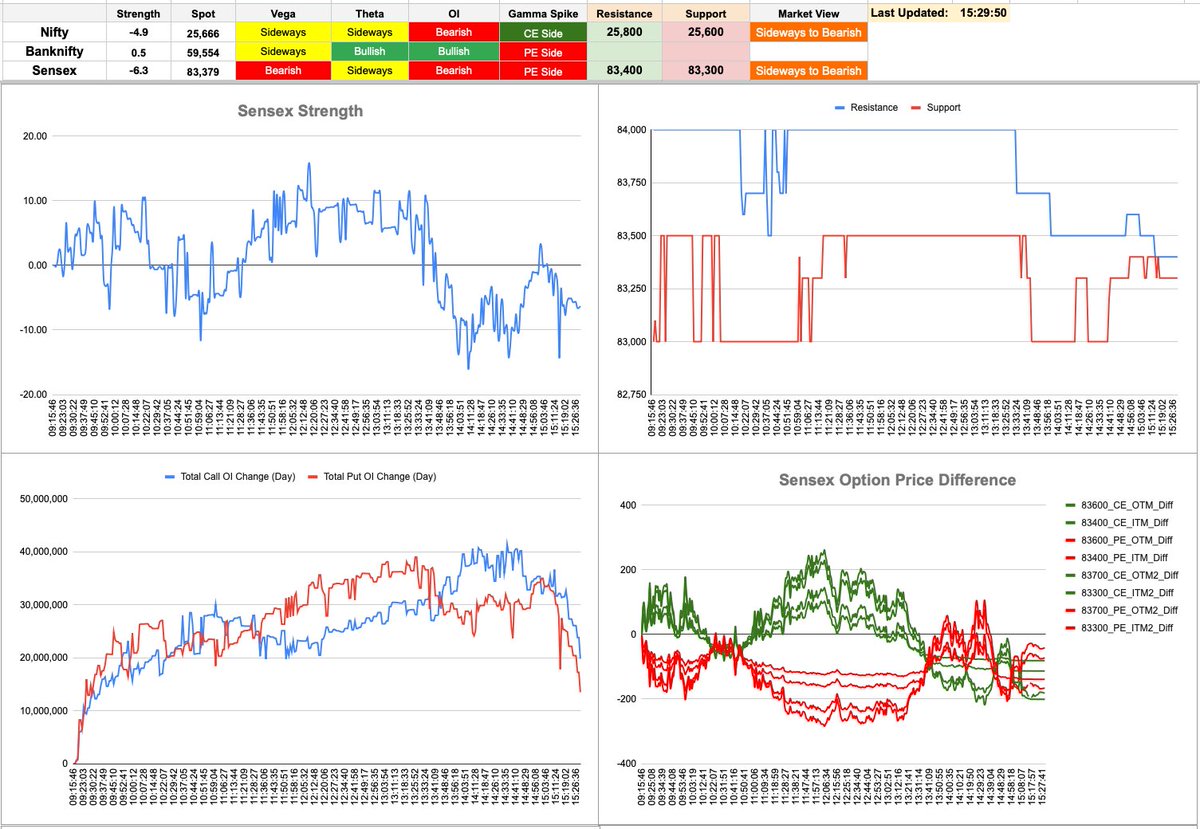Select the Theta column header cell
The height and width of the screenshot is (829, 1200).
pos(369,13)
